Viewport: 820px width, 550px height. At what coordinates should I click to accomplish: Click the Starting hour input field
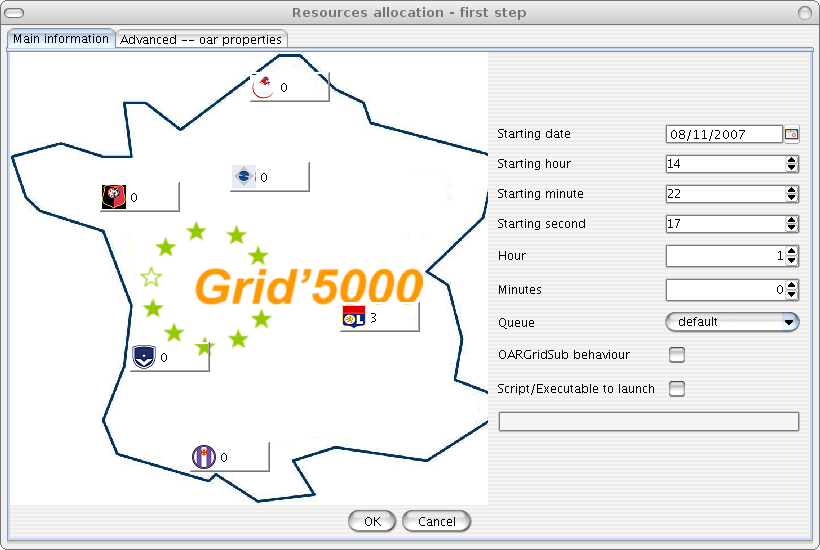[x=726, y=164]
